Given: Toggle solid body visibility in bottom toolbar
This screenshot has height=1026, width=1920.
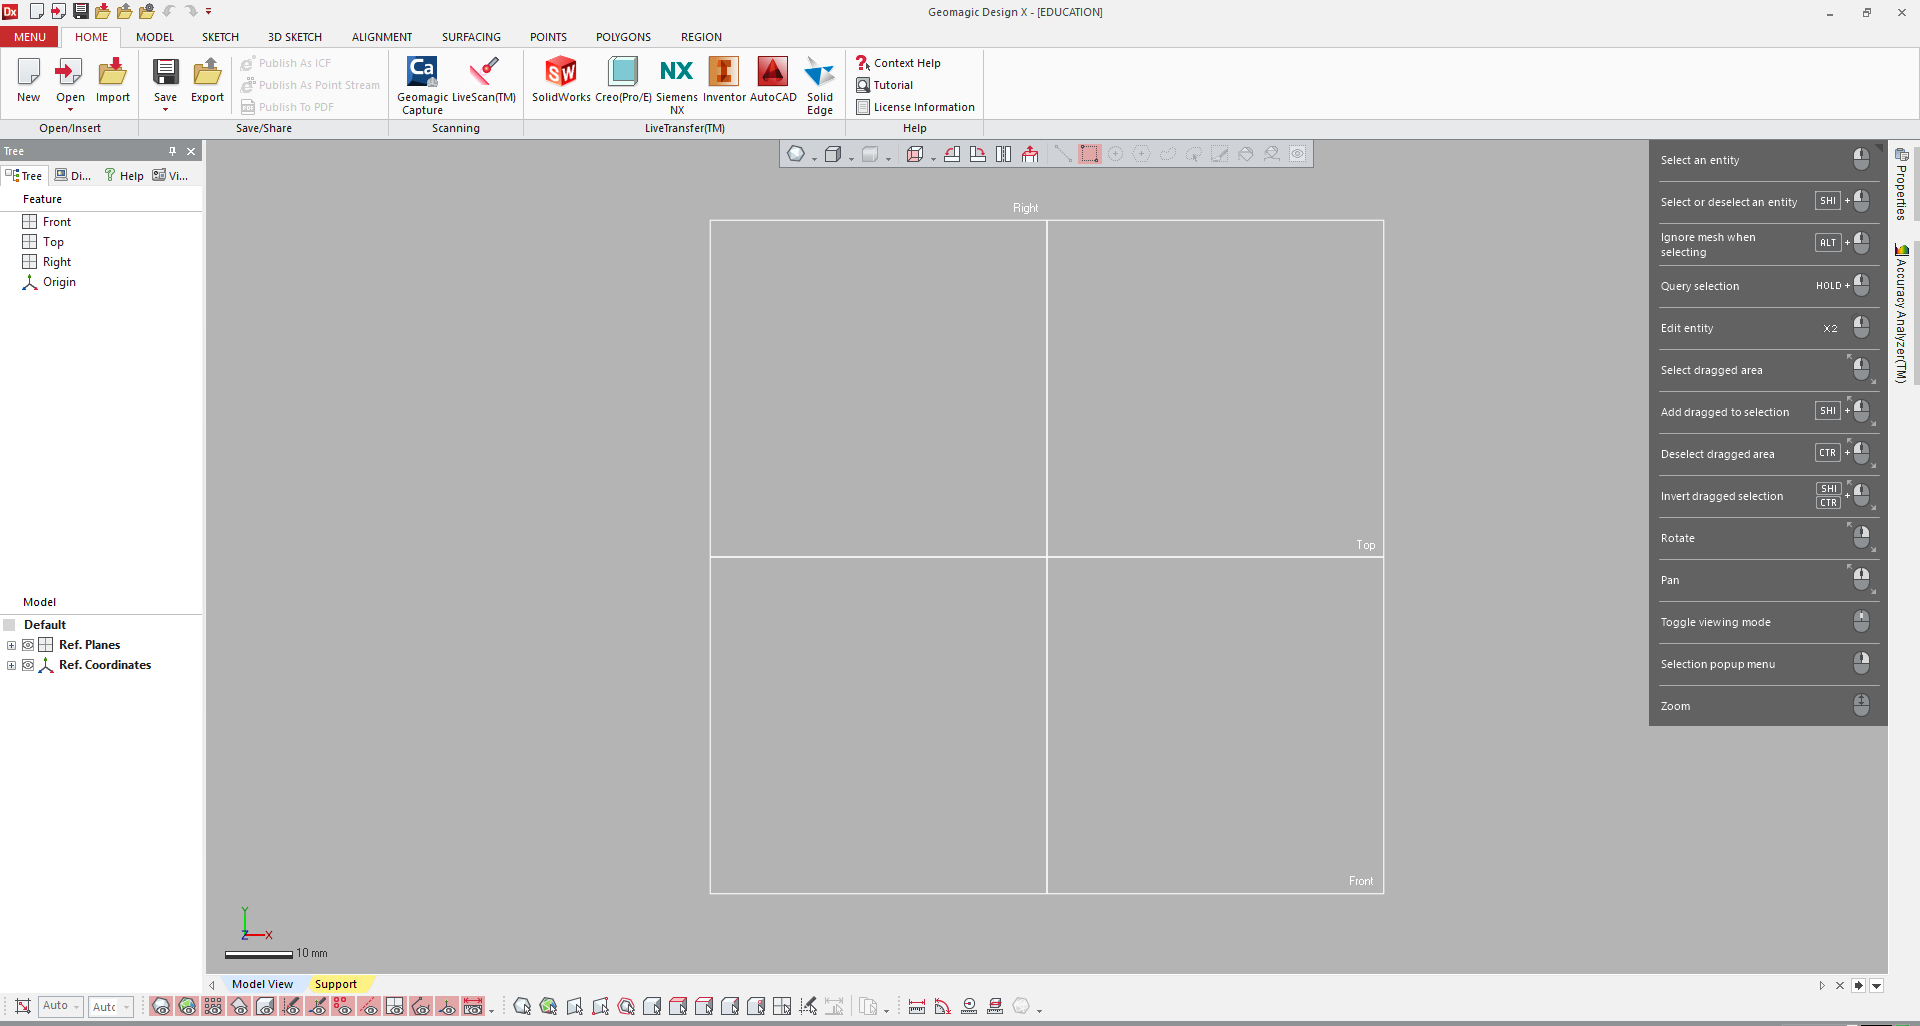Looking at the screenshot, I should [265, 1007].
